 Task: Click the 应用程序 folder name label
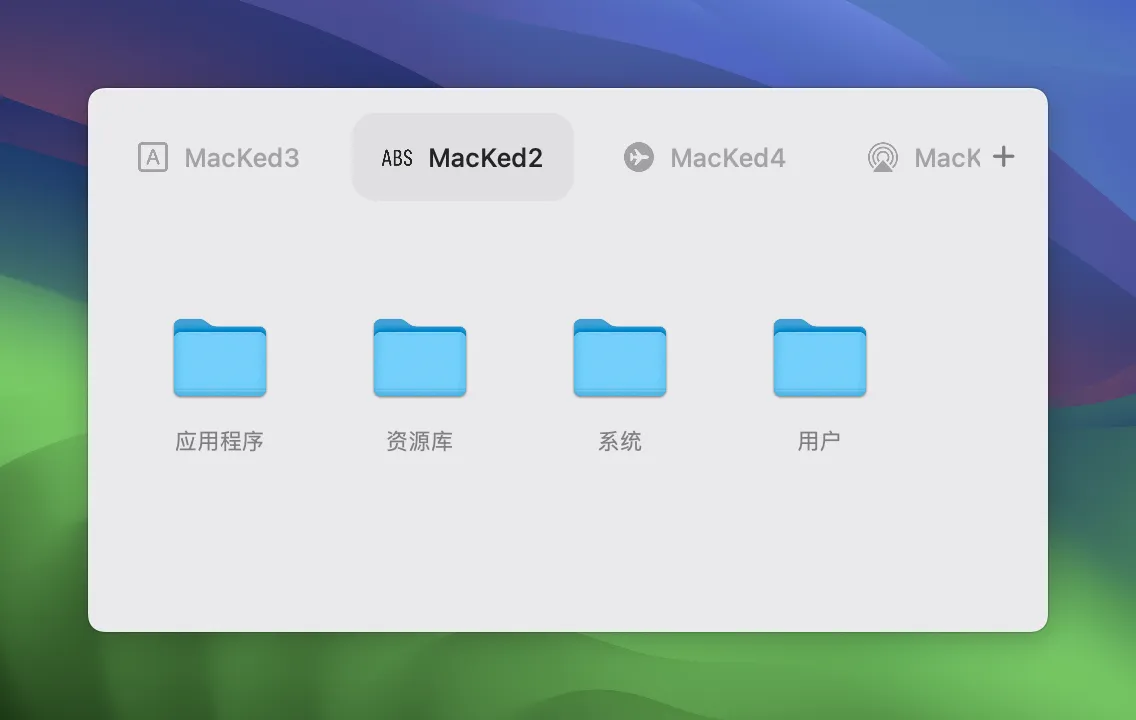(x=220, y=441)
